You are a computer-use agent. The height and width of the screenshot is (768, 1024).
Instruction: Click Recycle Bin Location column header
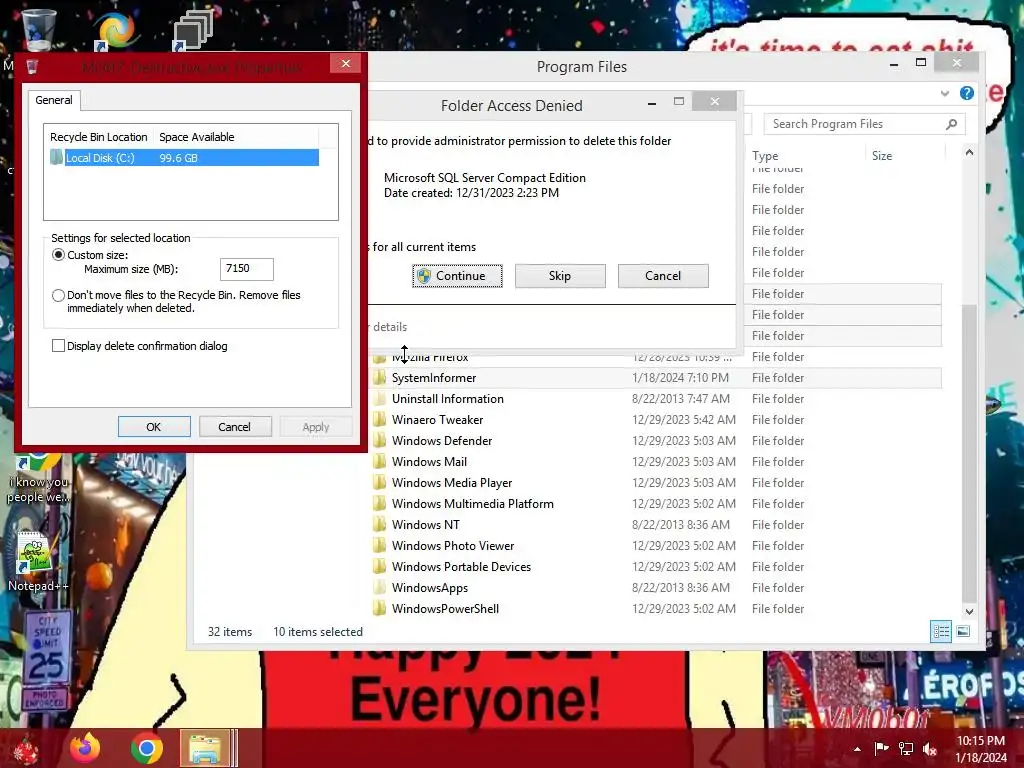point(99,137)
